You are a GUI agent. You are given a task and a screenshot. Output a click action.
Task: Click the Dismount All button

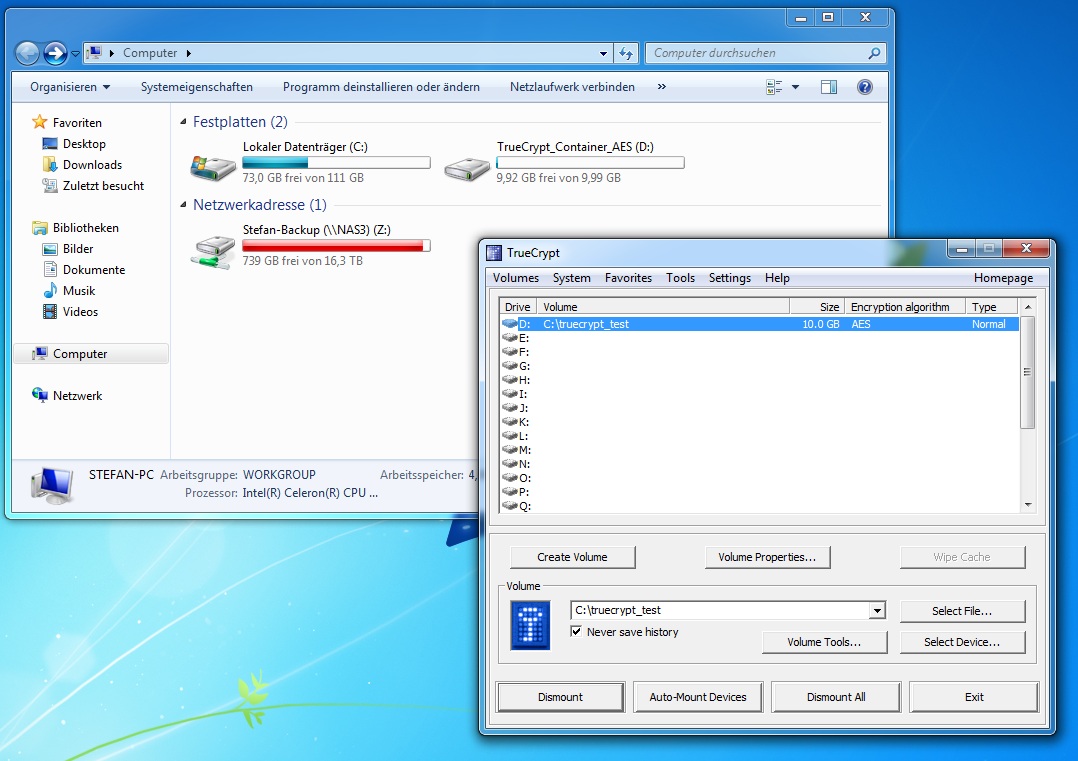[836, 696]
